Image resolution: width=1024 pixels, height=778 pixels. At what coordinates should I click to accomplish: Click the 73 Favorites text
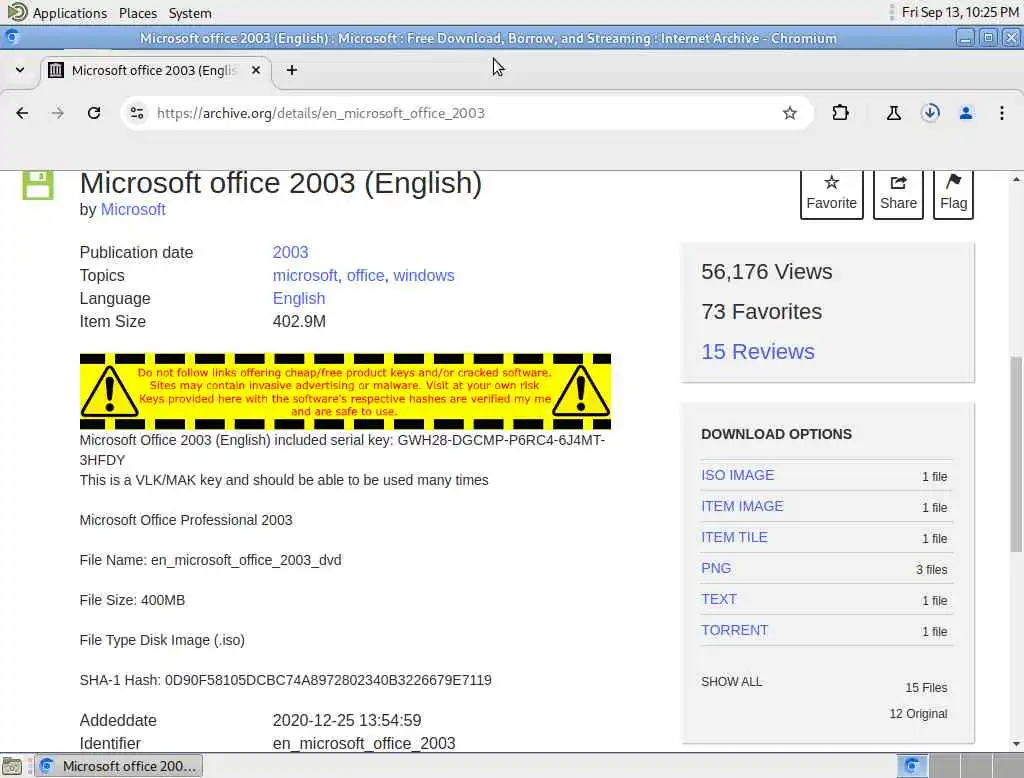[x=761, y=312]
